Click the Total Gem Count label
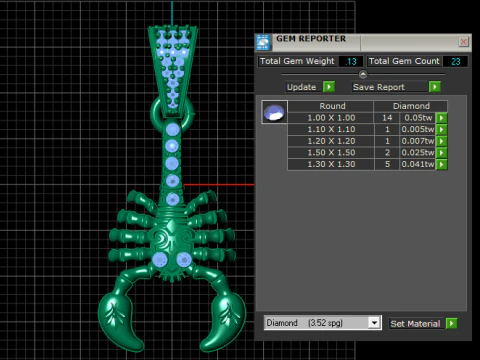480x360 pixels. tap(404, 61)
